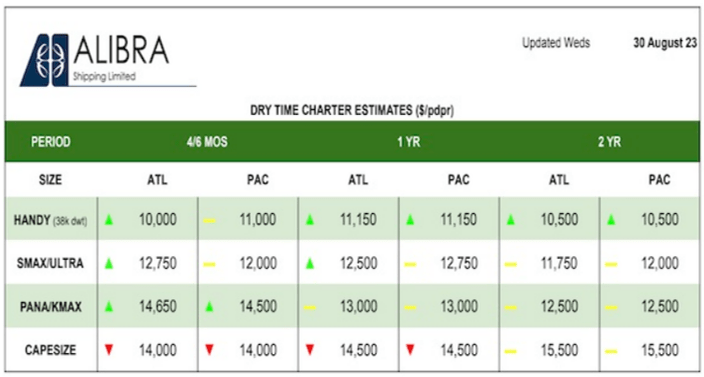Click the 30 August 23 date
Viewport: 704px width, 377px height.
pos(665,43)
